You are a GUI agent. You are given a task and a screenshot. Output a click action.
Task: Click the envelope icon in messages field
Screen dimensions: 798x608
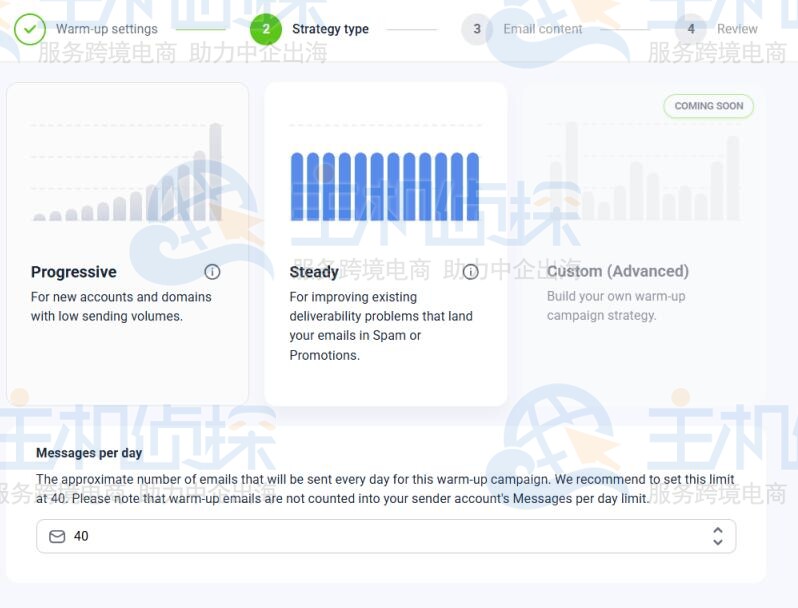coord(57,537)
